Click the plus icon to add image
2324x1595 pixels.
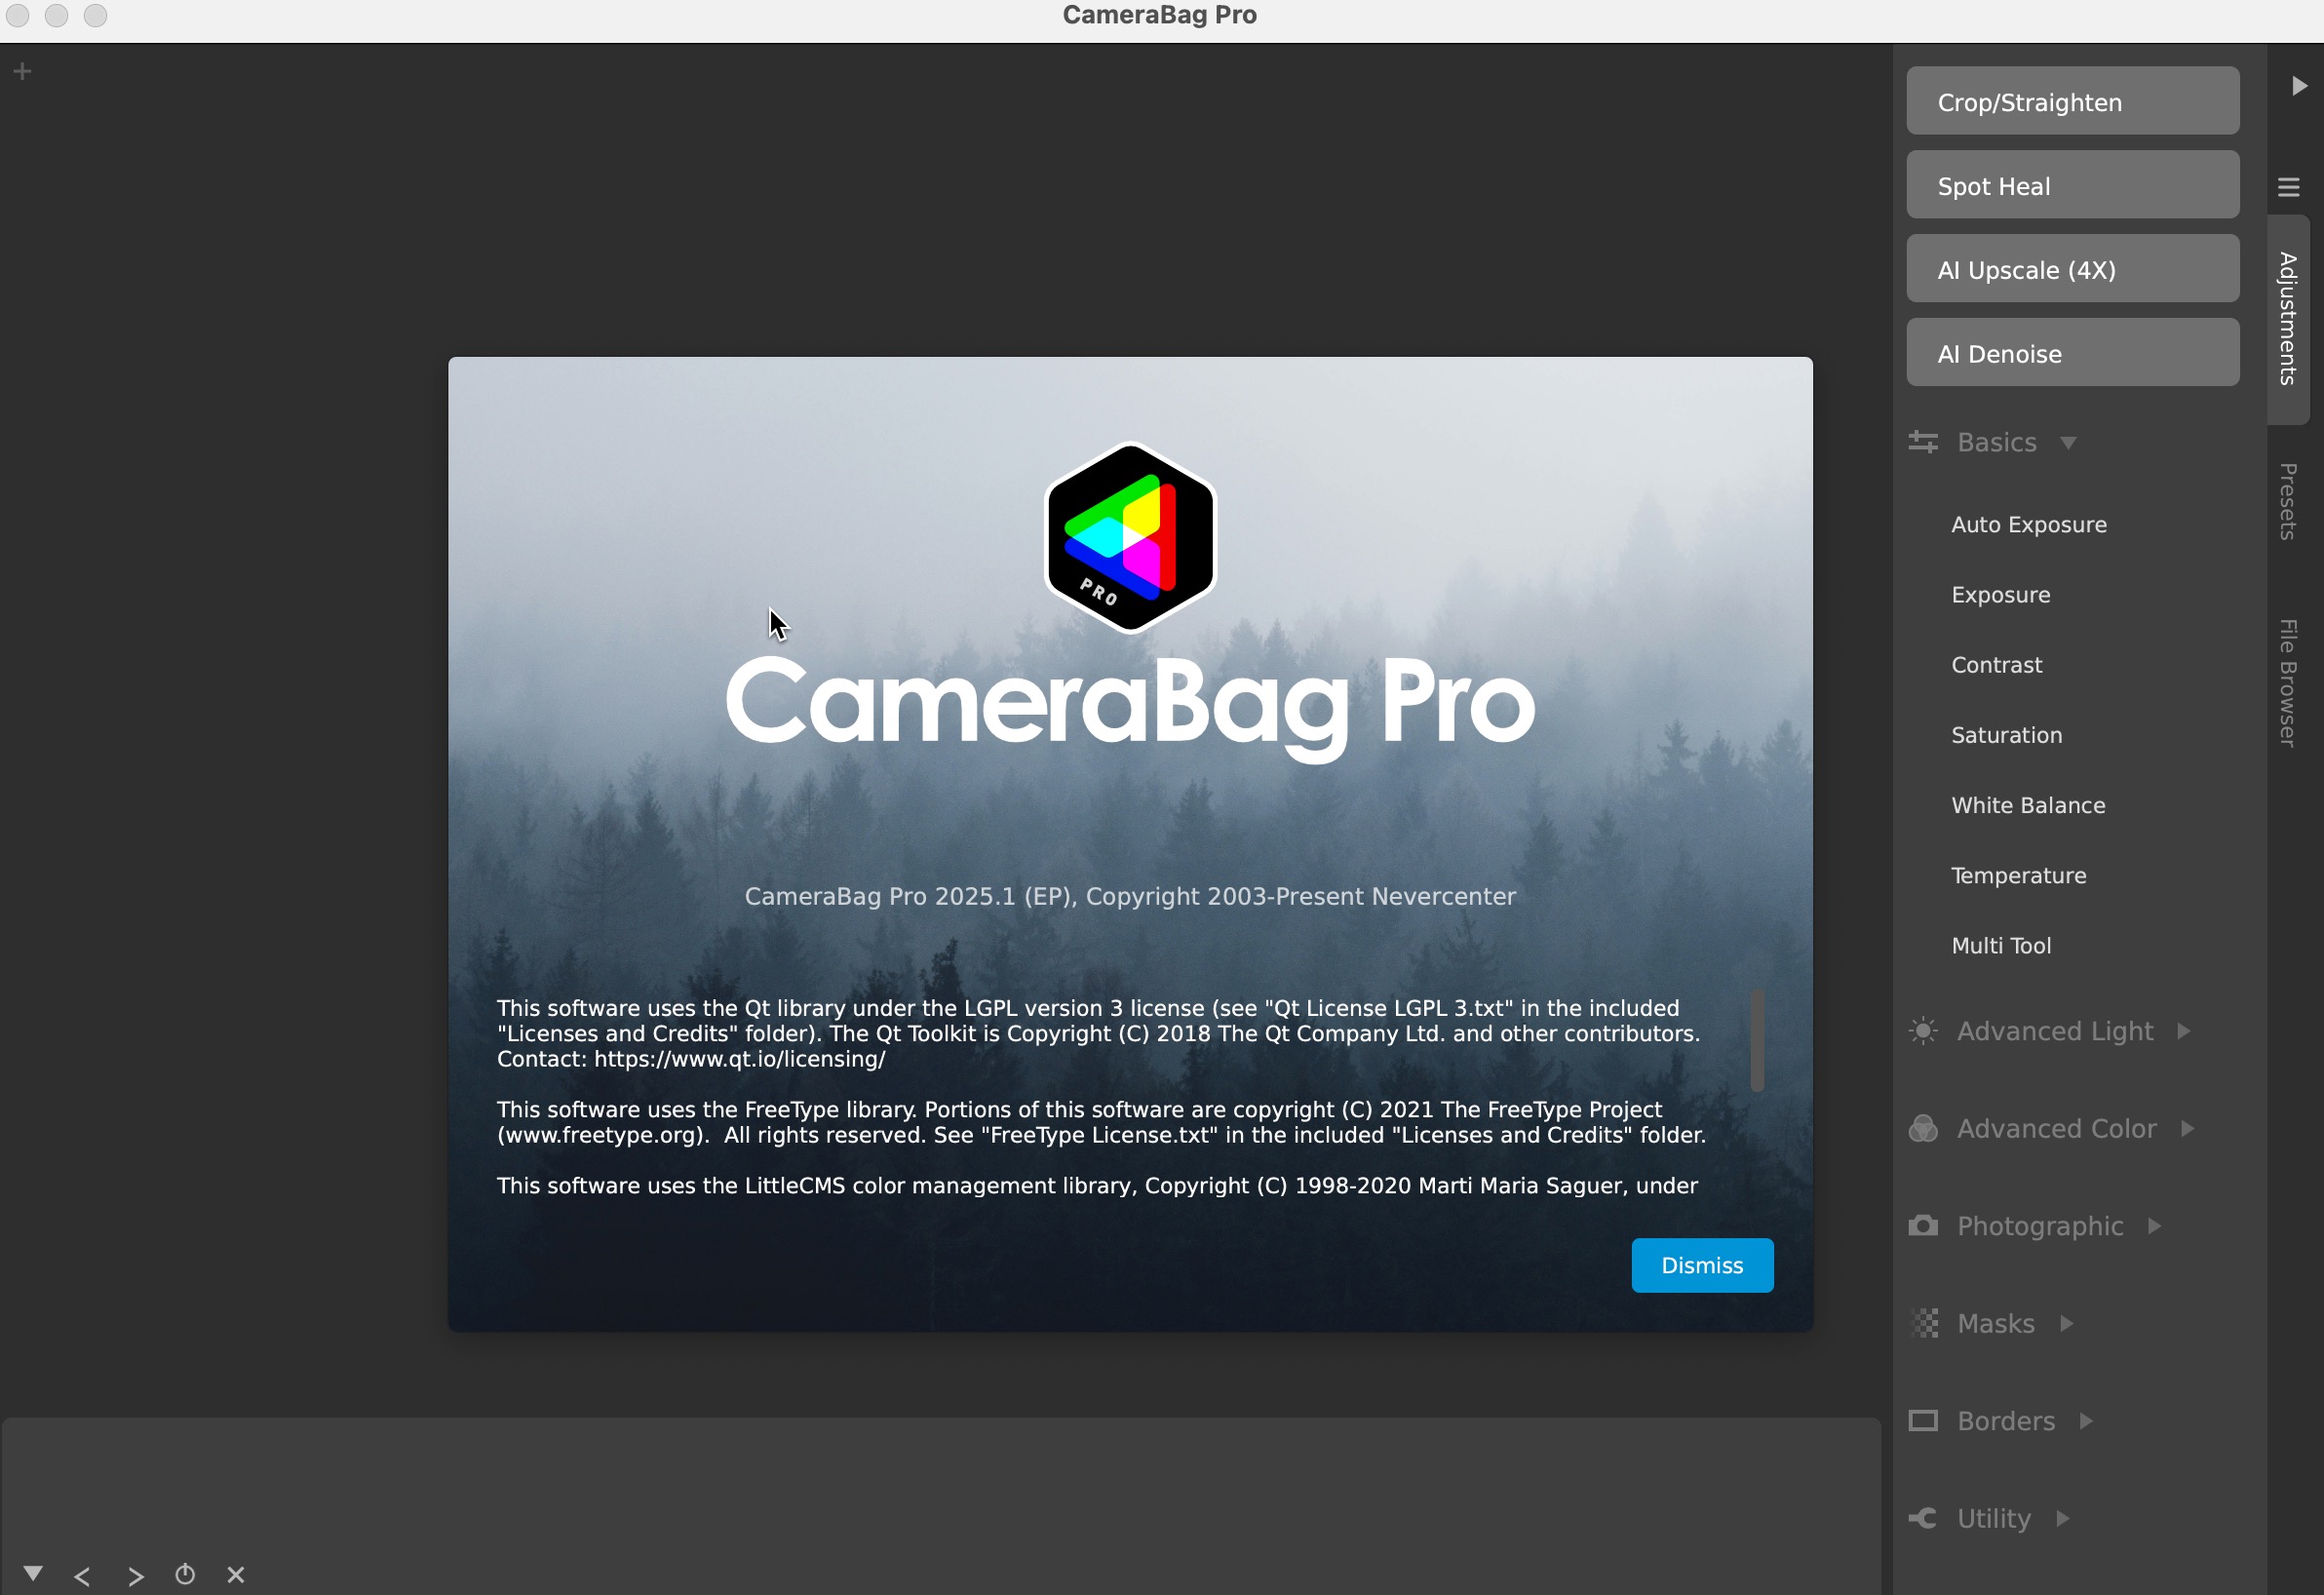[x=22, y=71]
